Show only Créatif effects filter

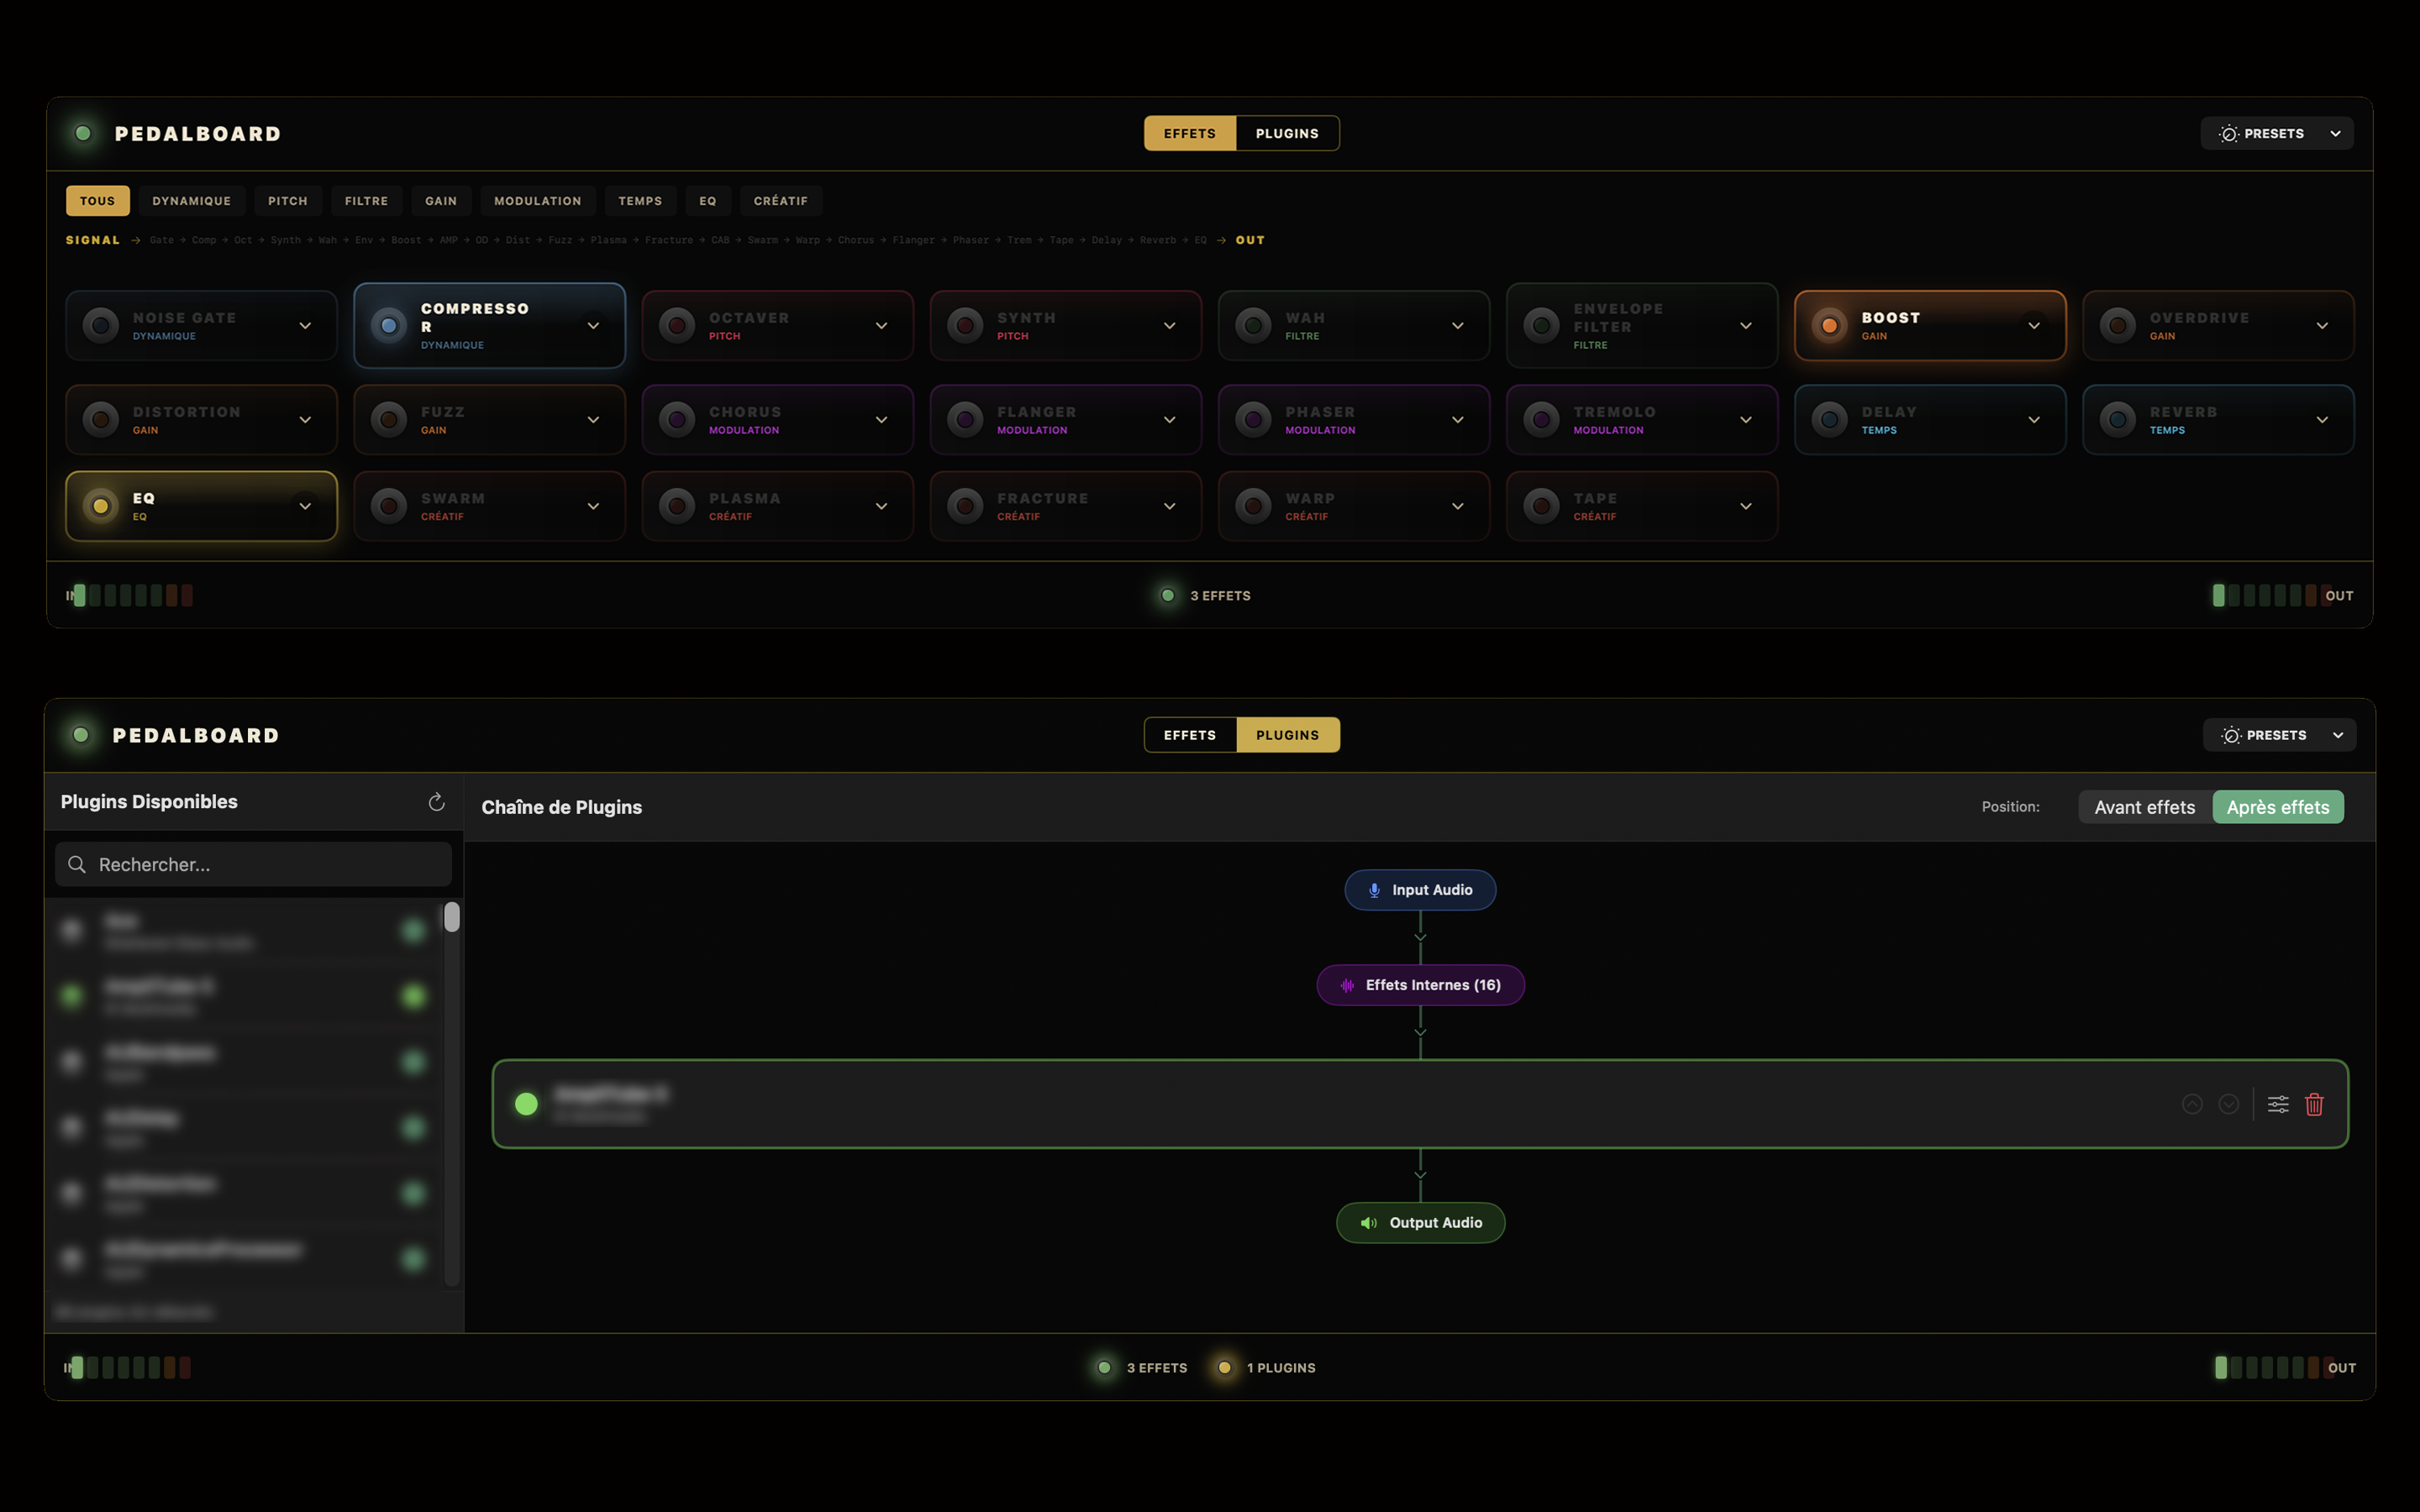pos(780,201)
